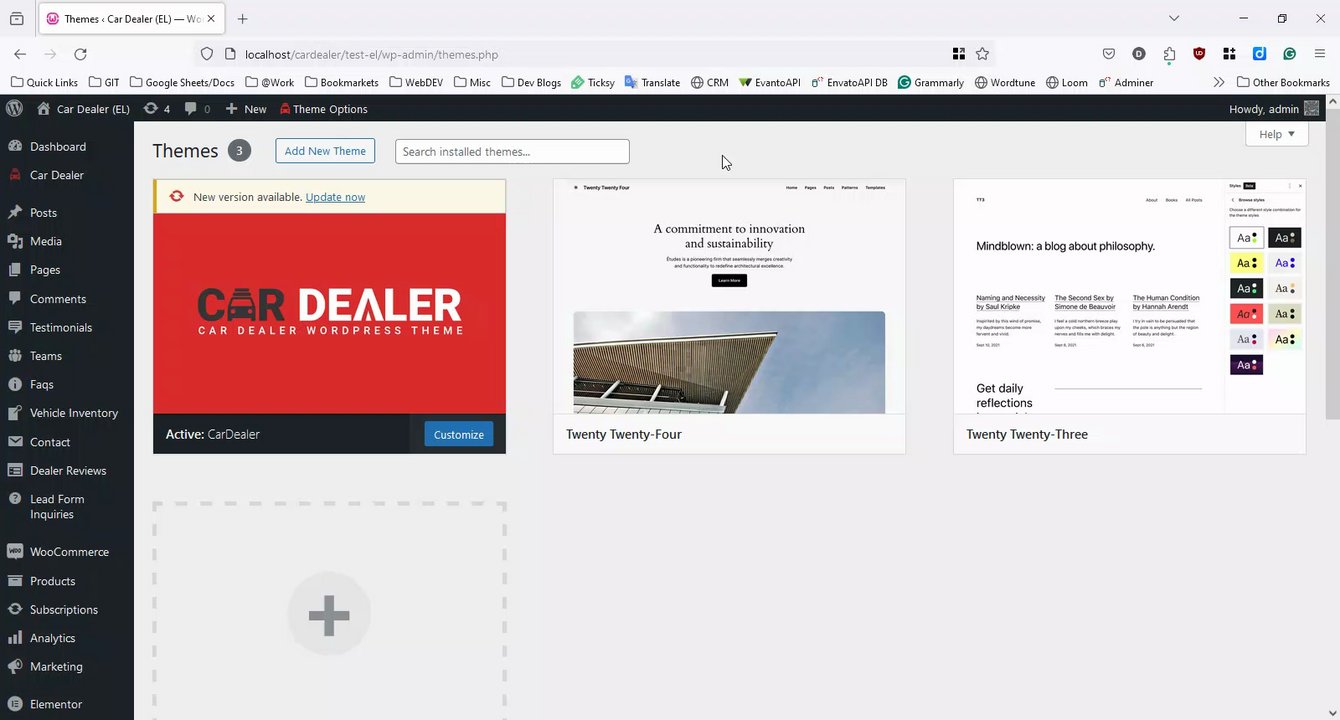Focus the Search installed themes field
This screenshot has height=720, width=1340.
point(512,151)
